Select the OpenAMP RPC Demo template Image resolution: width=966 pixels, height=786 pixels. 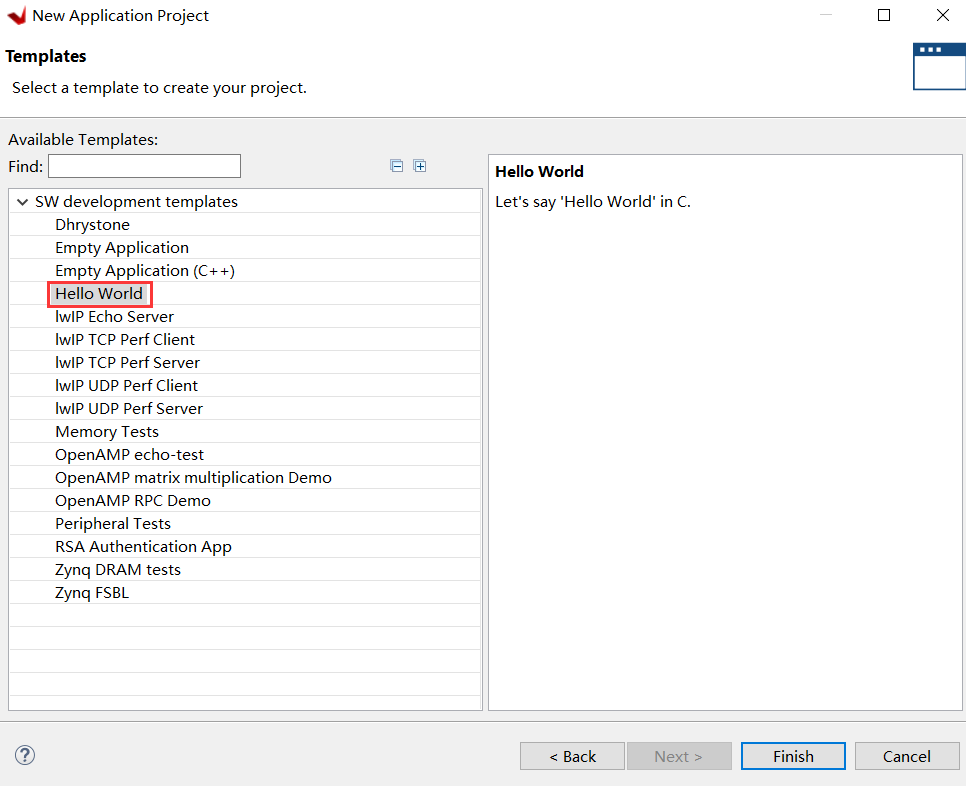pyautogui.click(x=133, y=501)
